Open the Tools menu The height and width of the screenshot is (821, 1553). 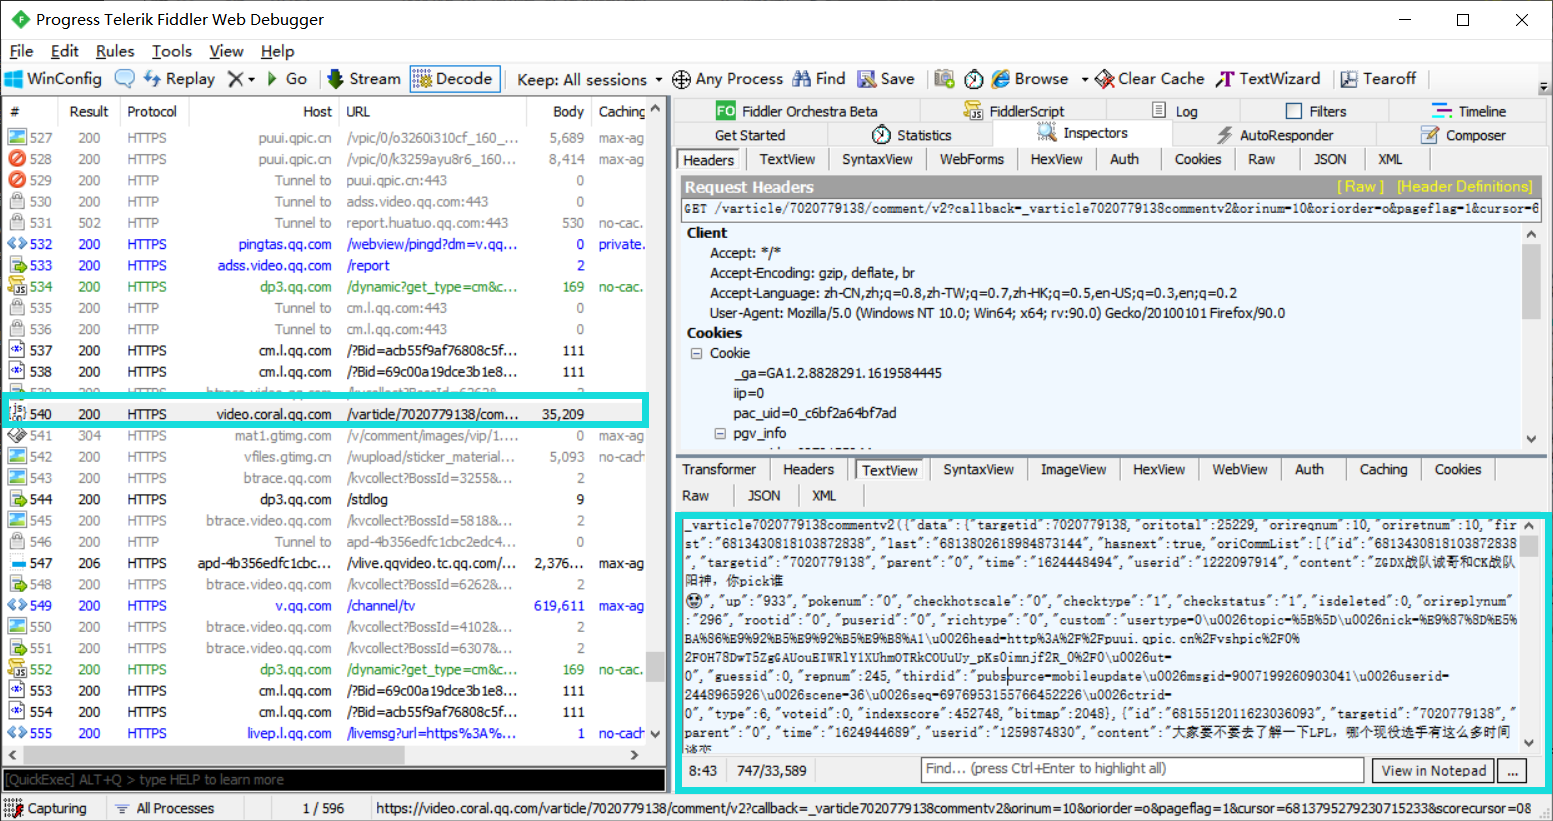[172, 51]
